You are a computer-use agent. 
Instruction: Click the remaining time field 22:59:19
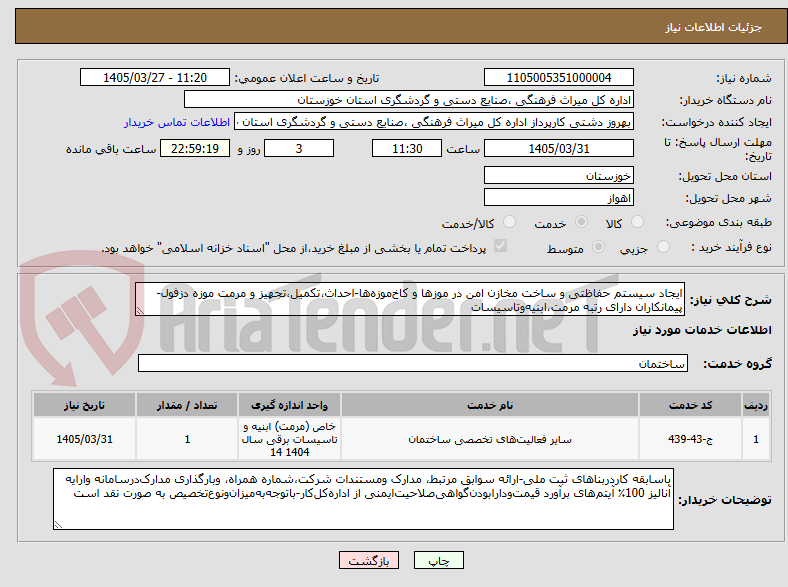pos(195,148)
